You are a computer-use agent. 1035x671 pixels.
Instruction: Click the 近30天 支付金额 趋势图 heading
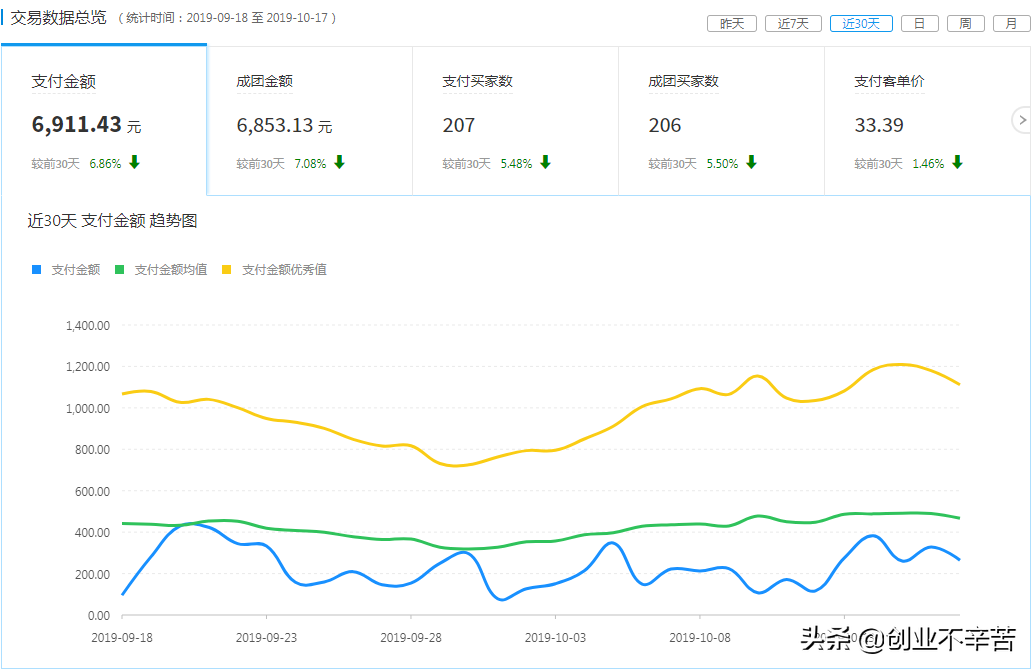[112, 220]
